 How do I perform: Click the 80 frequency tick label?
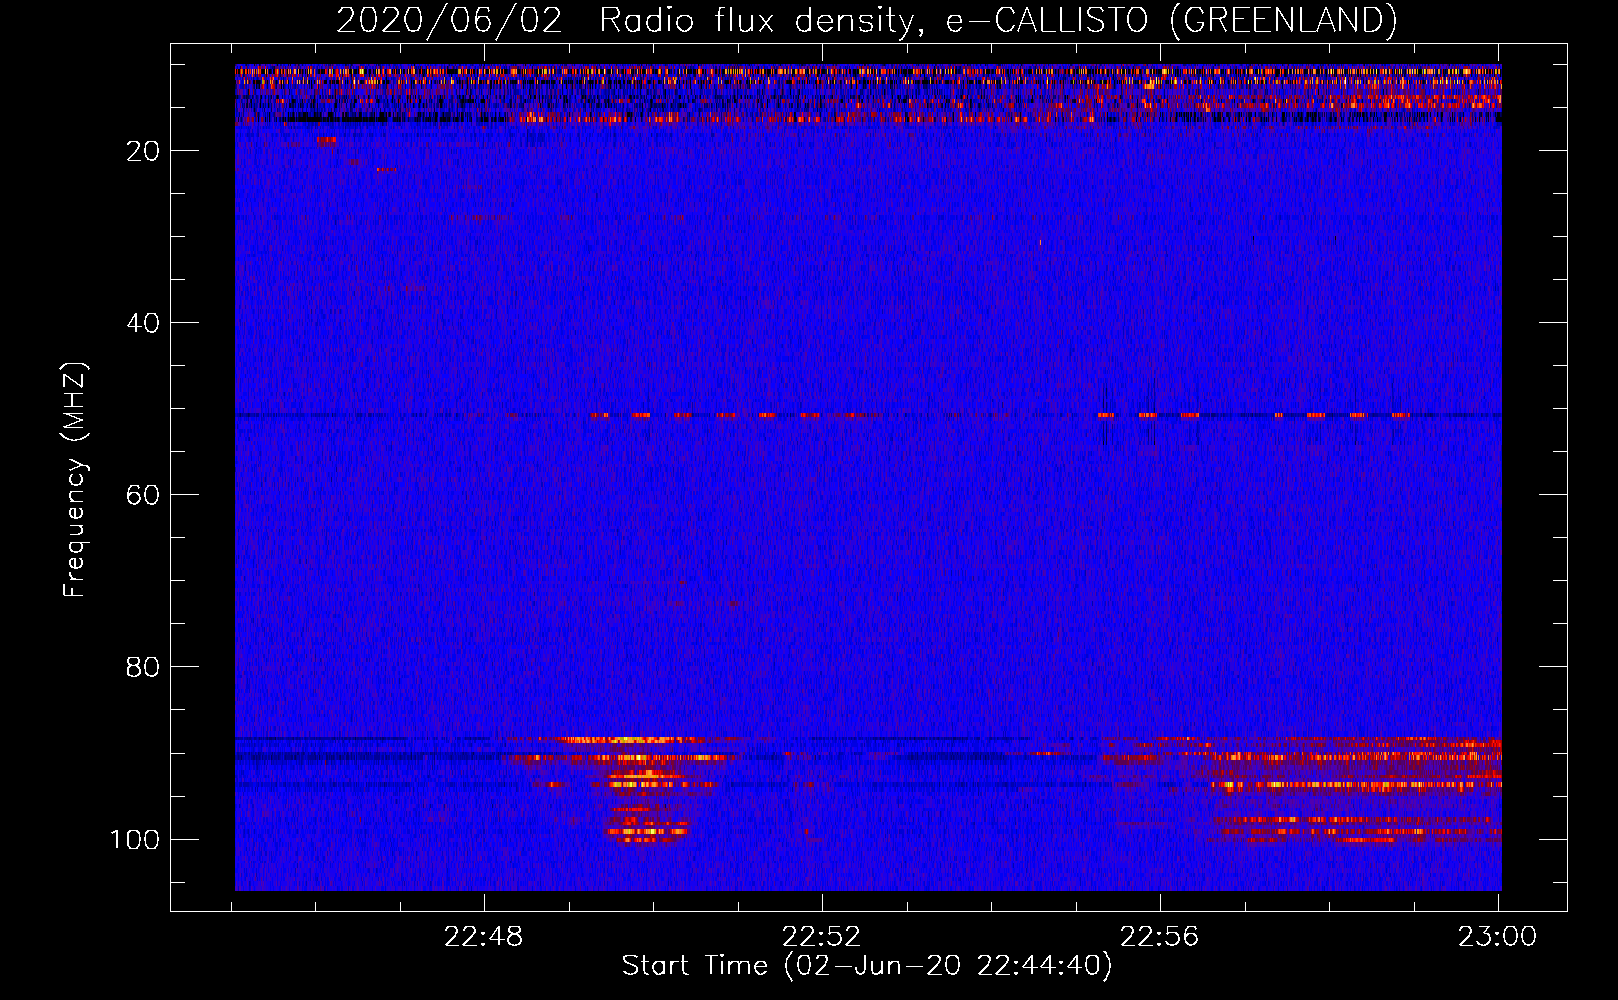pos(143,667)
